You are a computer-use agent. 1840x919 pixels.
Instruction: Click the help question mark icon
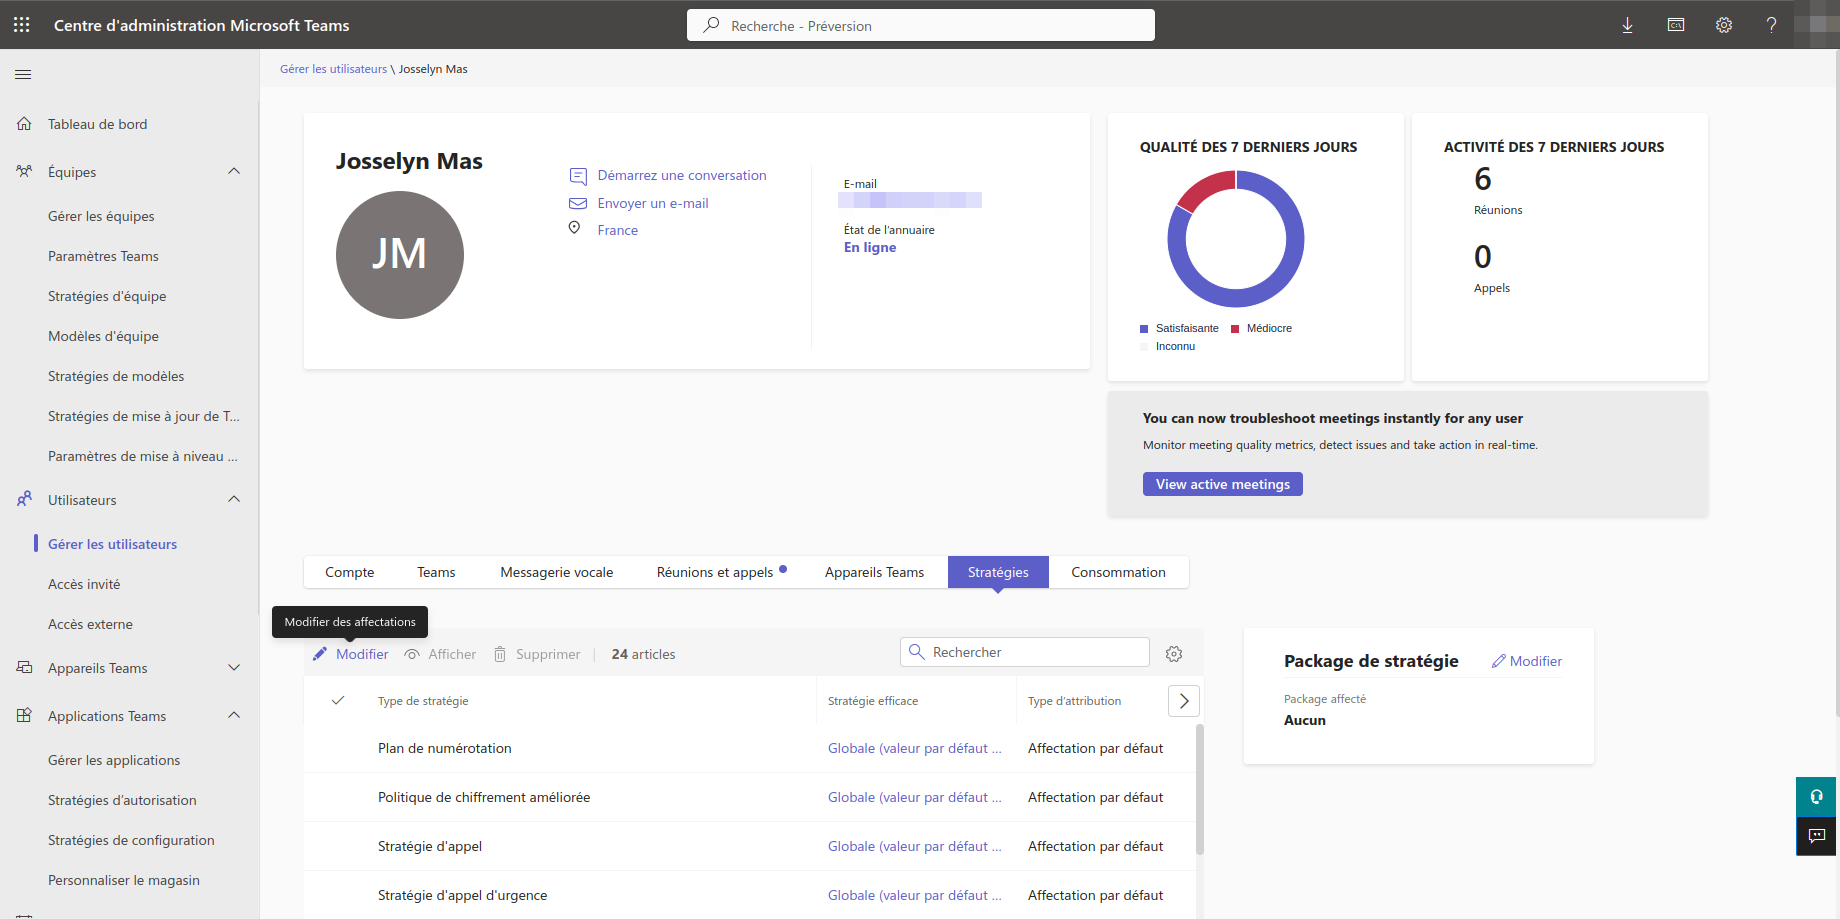[x=1771, y=25]
